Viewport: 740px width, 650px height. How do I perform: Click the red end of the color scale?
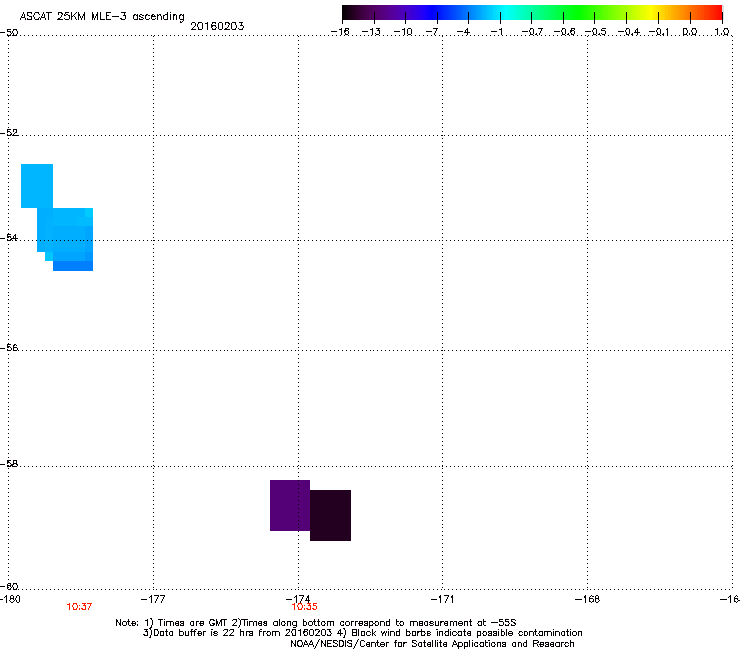(x=715, y=12)
